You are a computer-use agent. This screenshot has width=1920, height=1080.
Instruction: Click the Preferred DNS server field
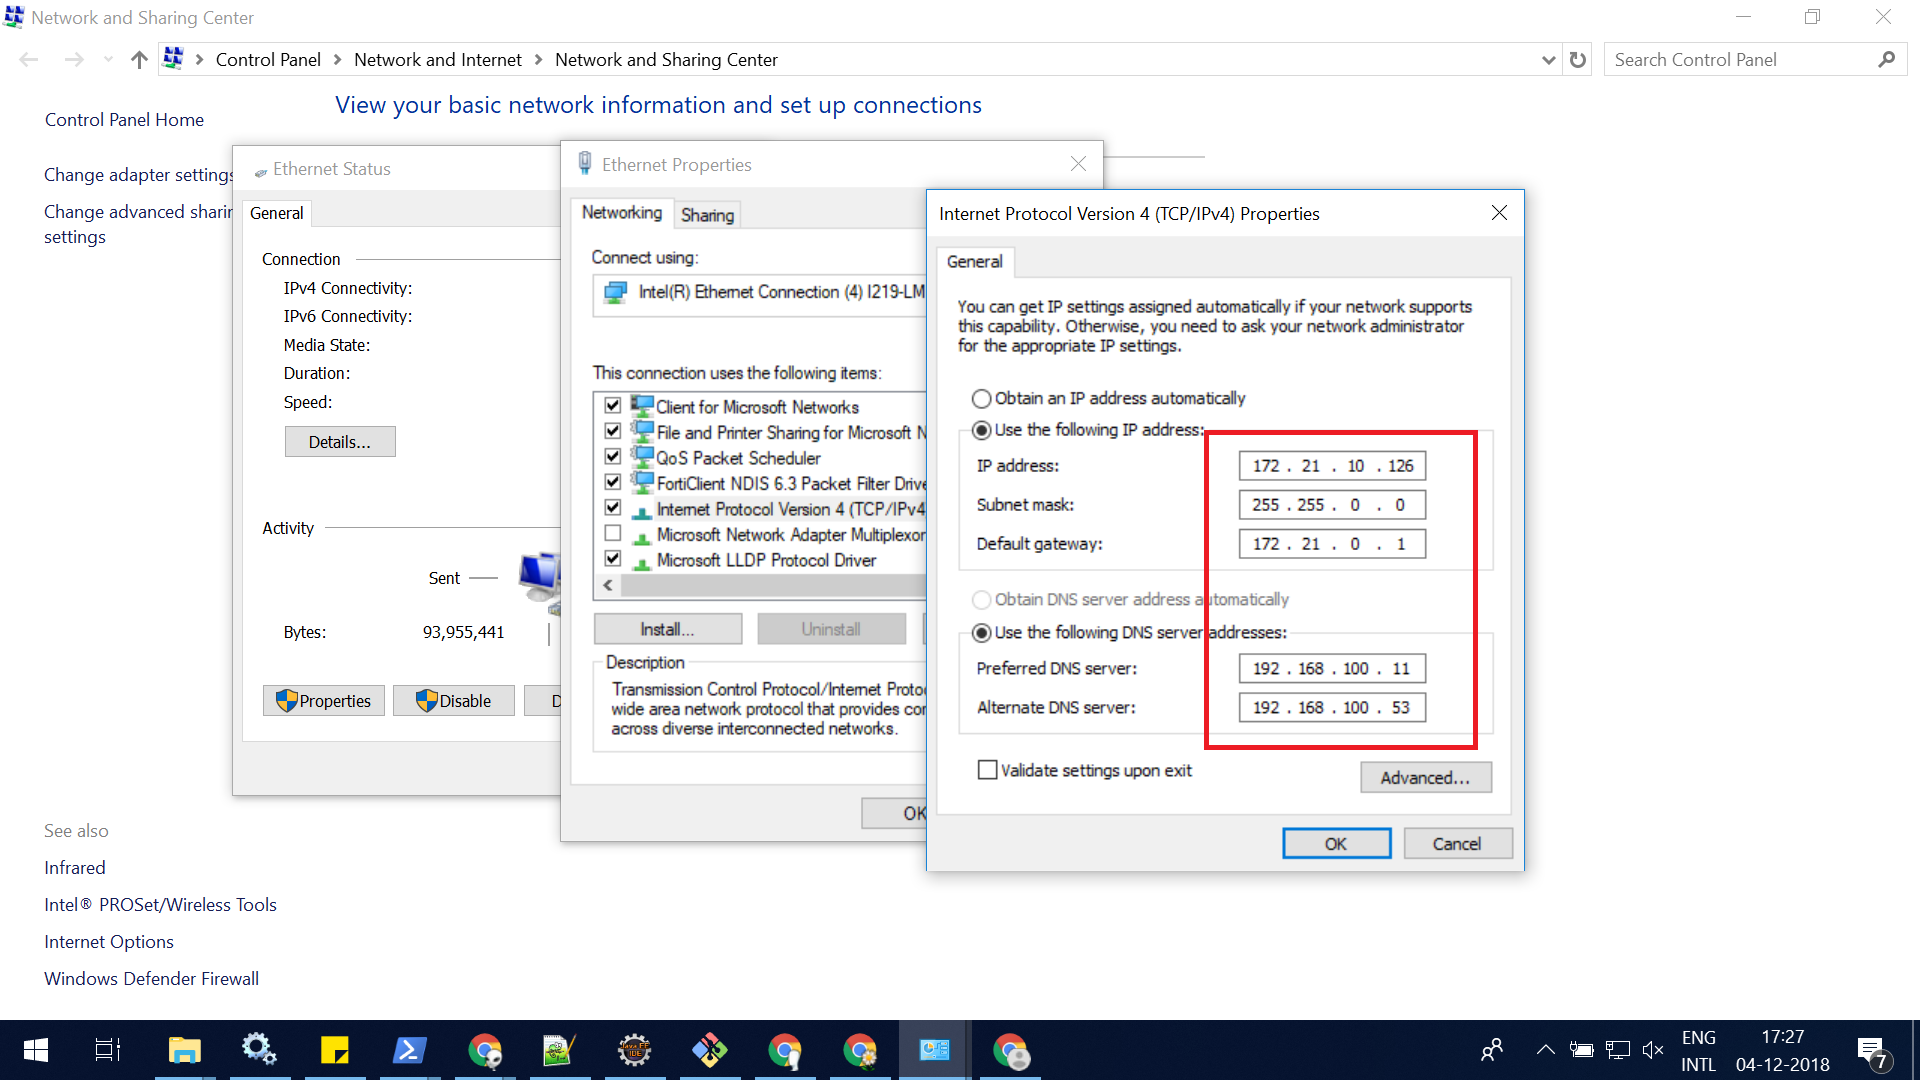point(1331,669)
